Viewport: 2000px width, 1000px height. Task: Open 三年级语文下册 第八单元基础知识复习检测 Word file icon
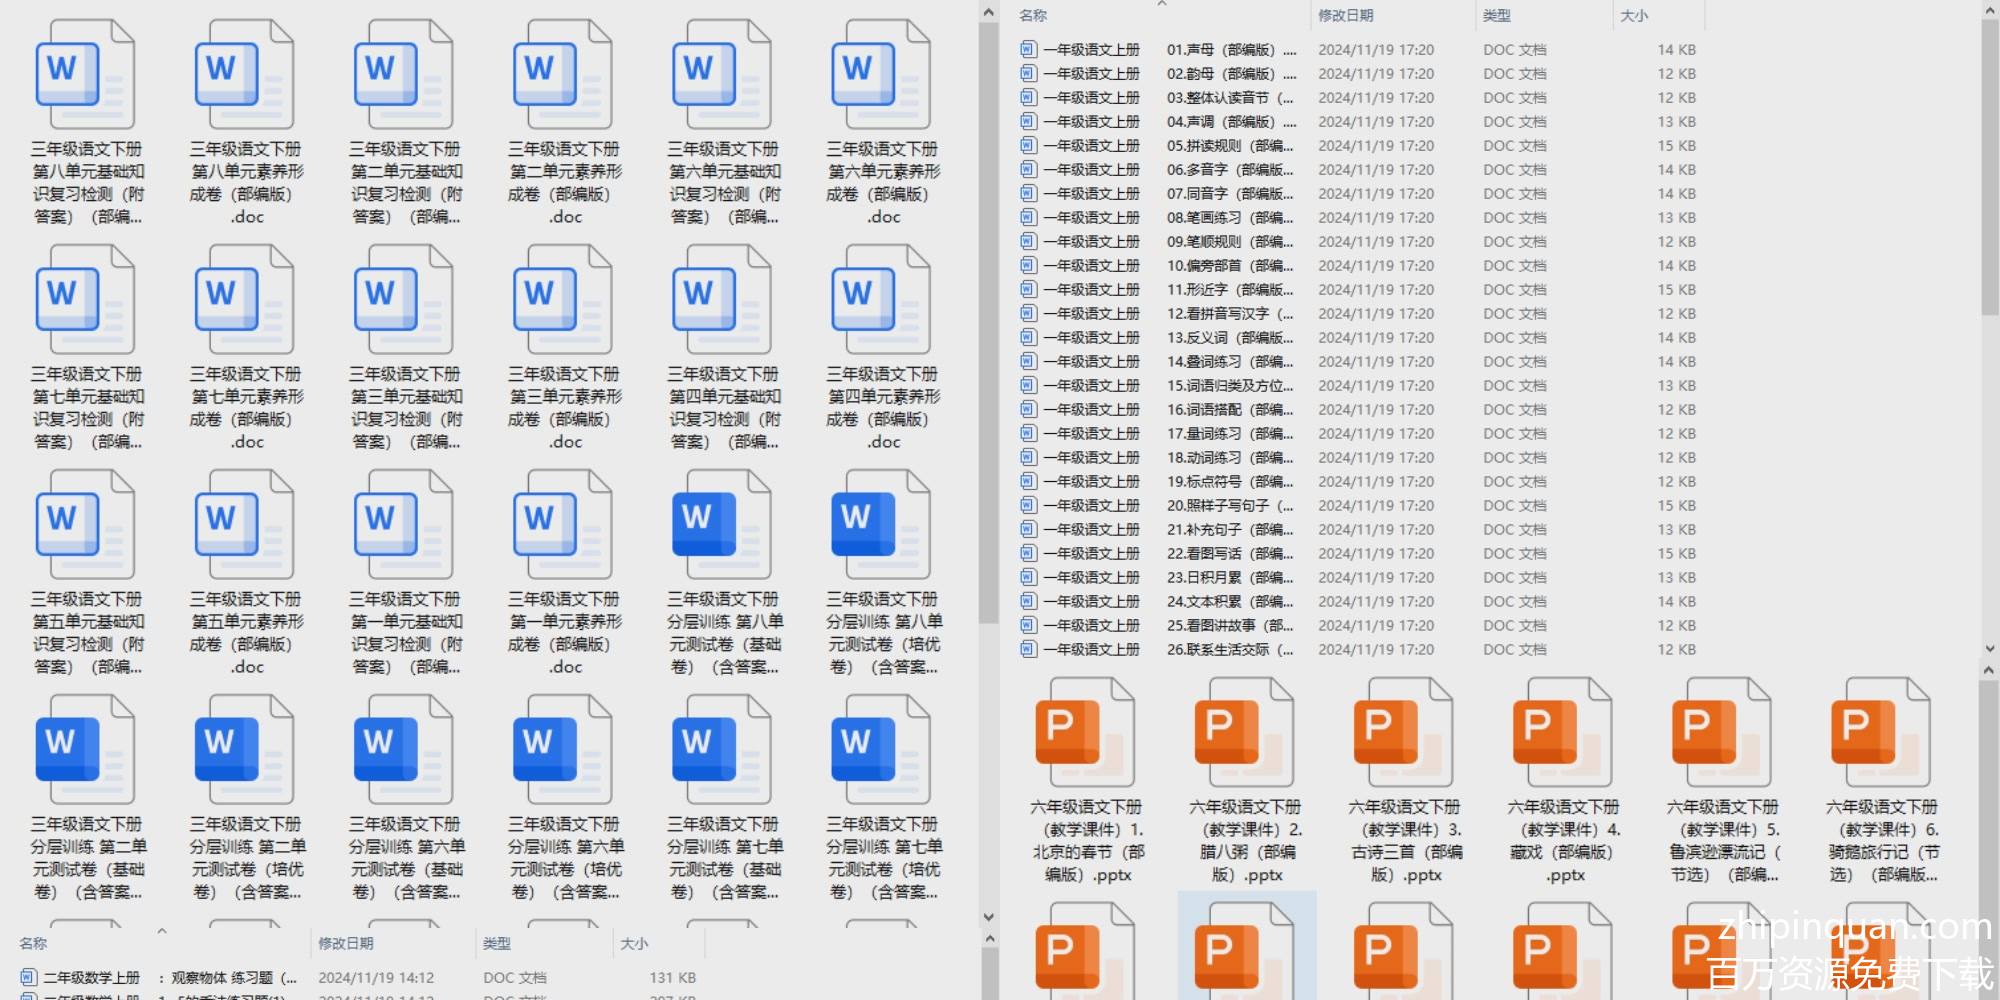tap(85, 74)
